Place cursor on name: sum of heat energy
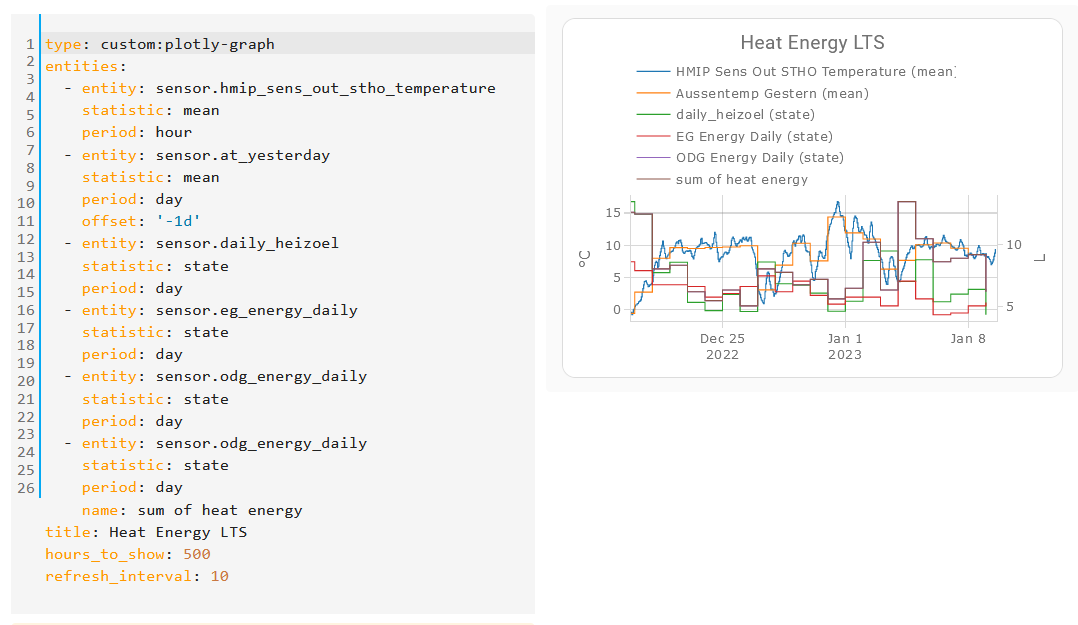Screen dimensions: 1078x625 pyautogui.click(x=192, y=510)
